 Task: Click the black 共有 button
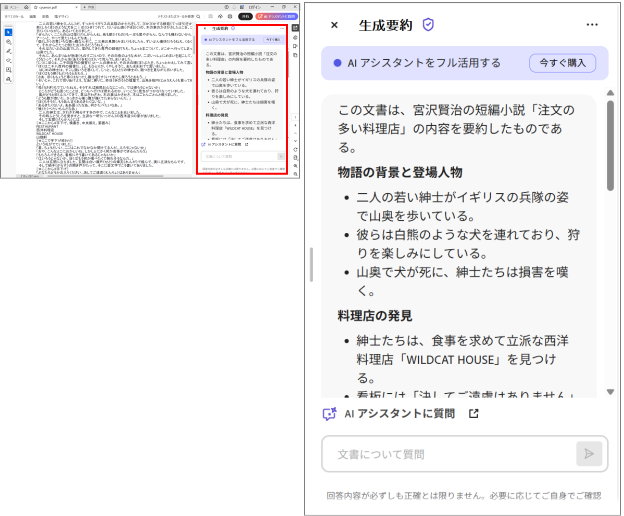click(245, 17)
